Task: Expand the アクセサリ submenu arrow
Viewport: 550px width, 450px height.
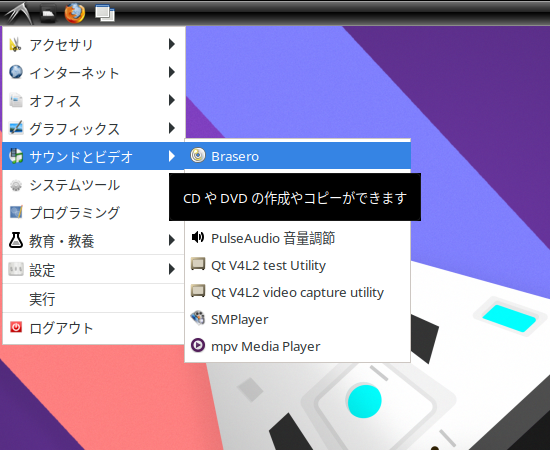Action: 172,44
